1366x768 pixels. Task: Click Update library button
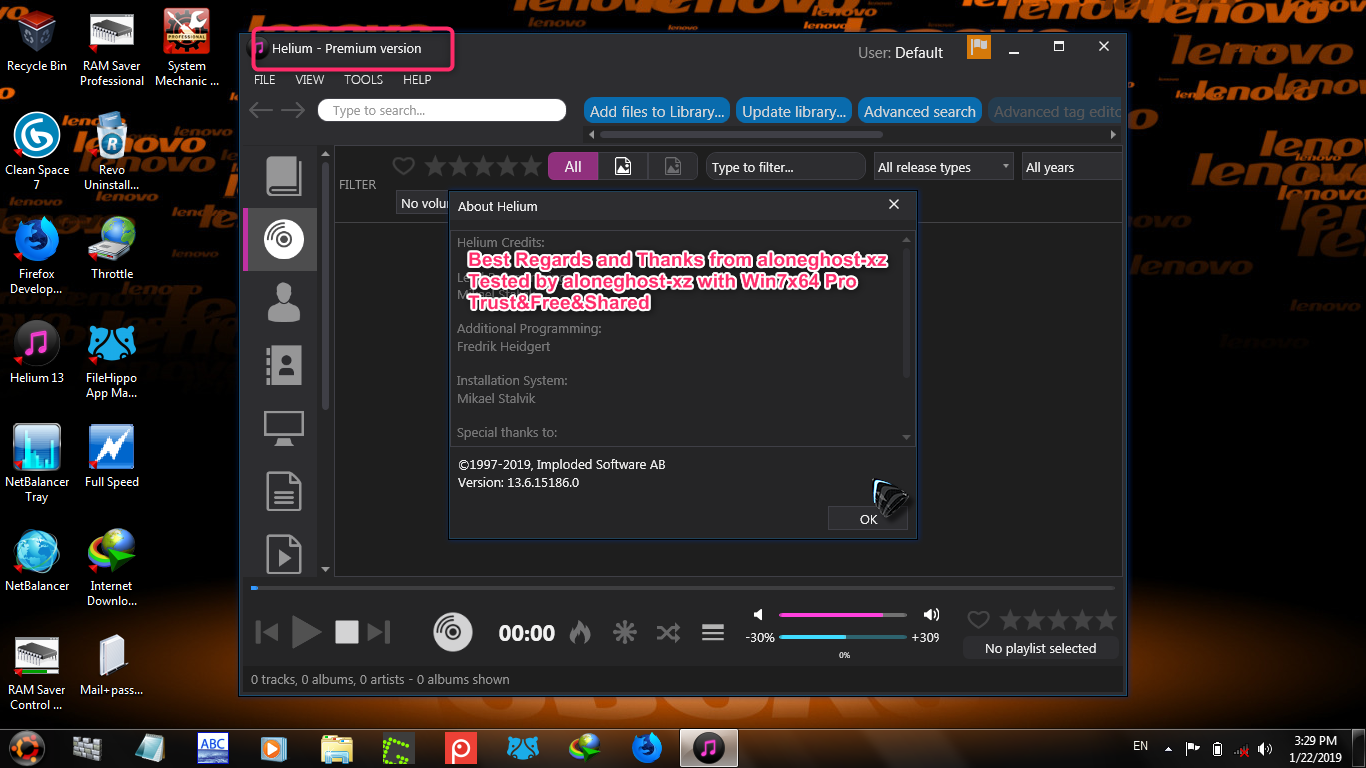pyautogui.click(x=794, y=111)
